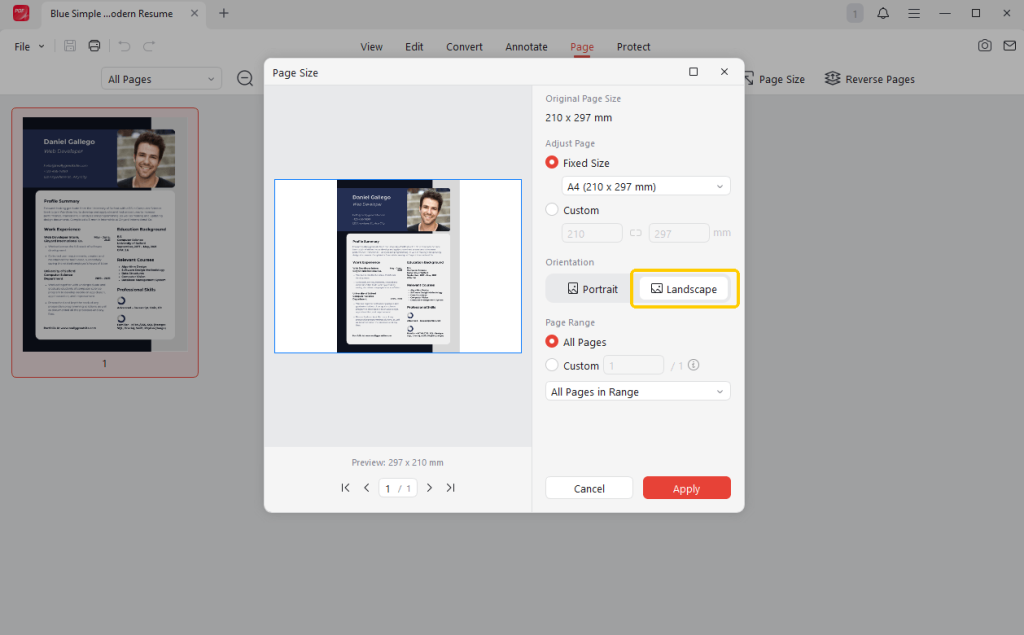1024x635 pixels.
Task: Open the Convert tab
Action: point(464,47)
